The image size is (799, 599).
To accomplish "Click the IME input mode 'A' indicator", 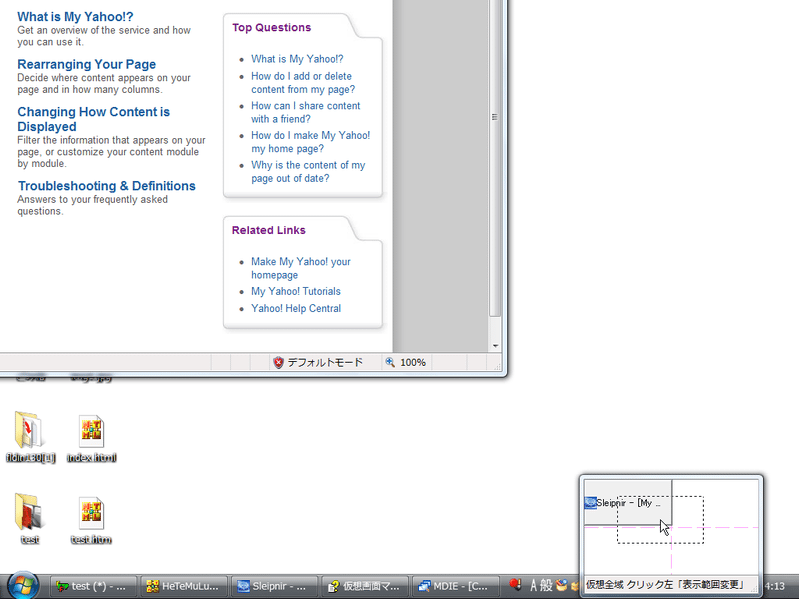I will (x=534, y=585).
